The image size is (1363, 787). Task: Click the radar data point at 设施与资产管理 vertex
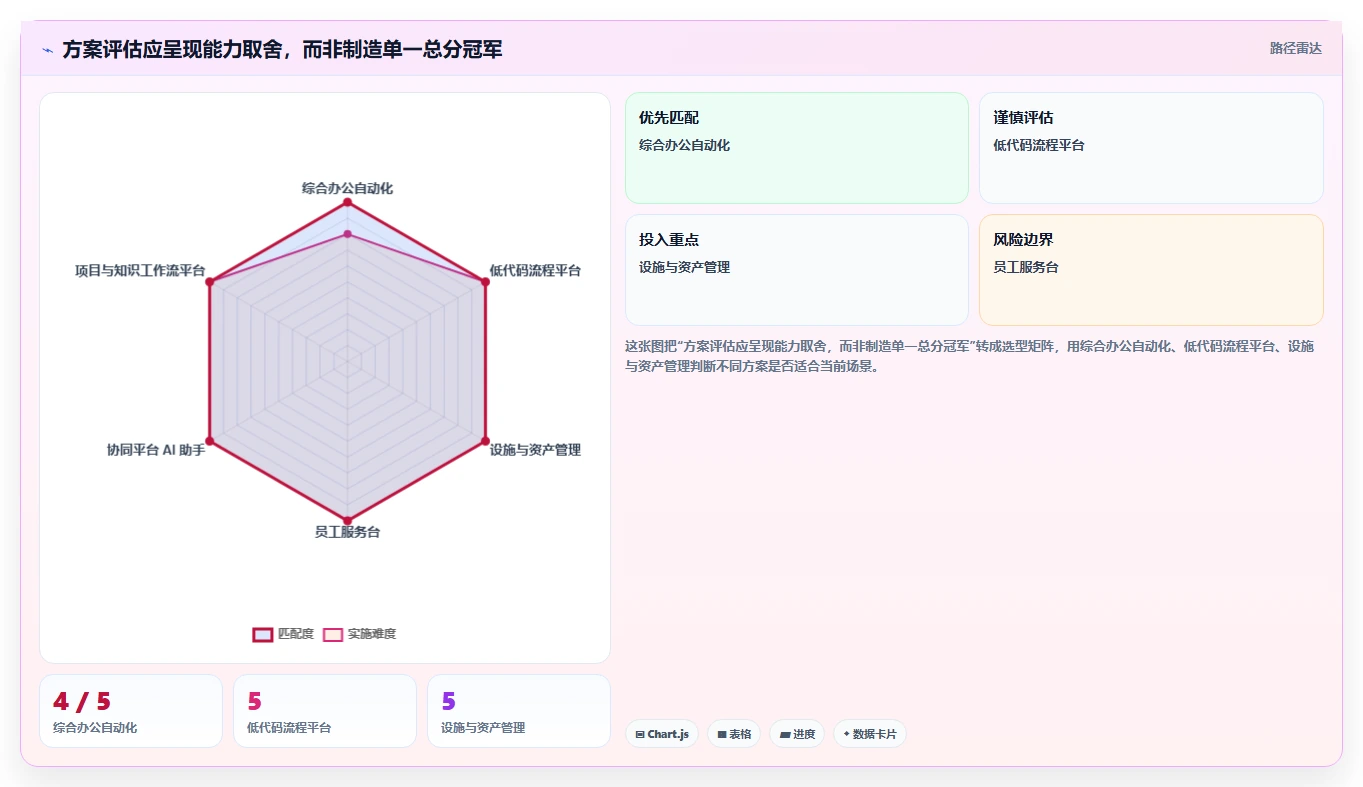click(x=485, y=441)
